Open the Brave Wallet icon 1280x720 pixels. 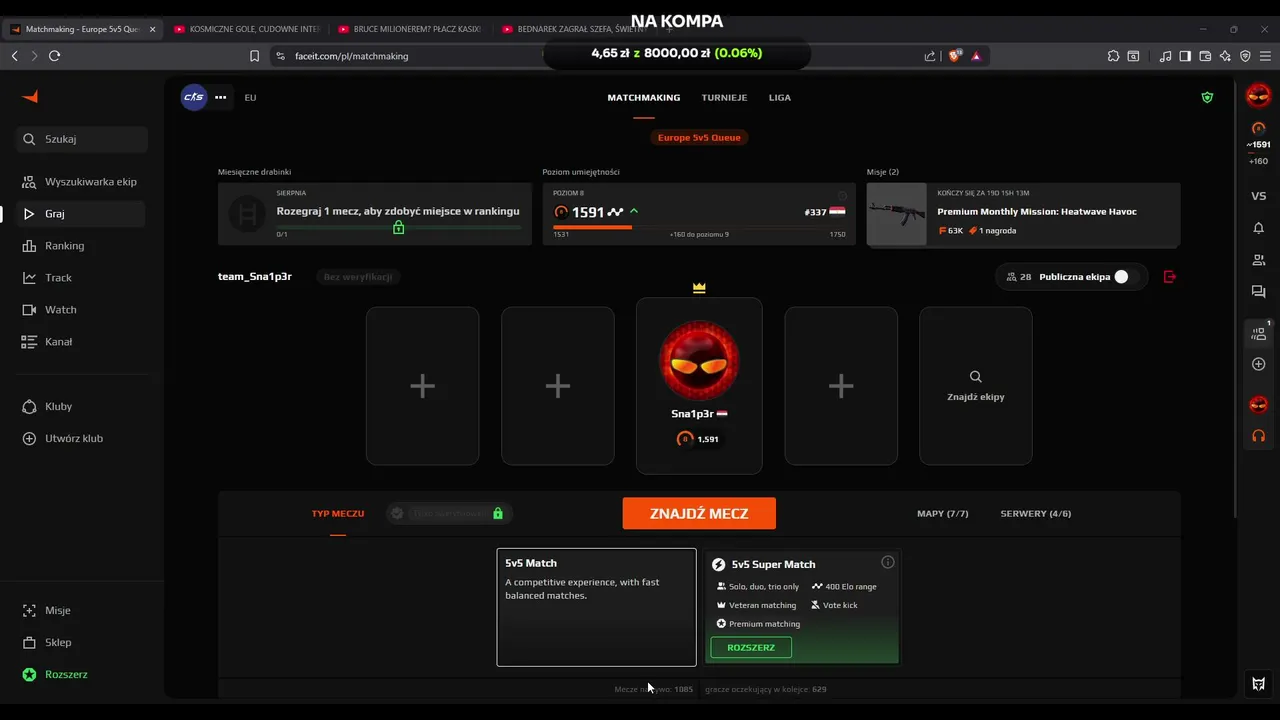(1205, 56)
